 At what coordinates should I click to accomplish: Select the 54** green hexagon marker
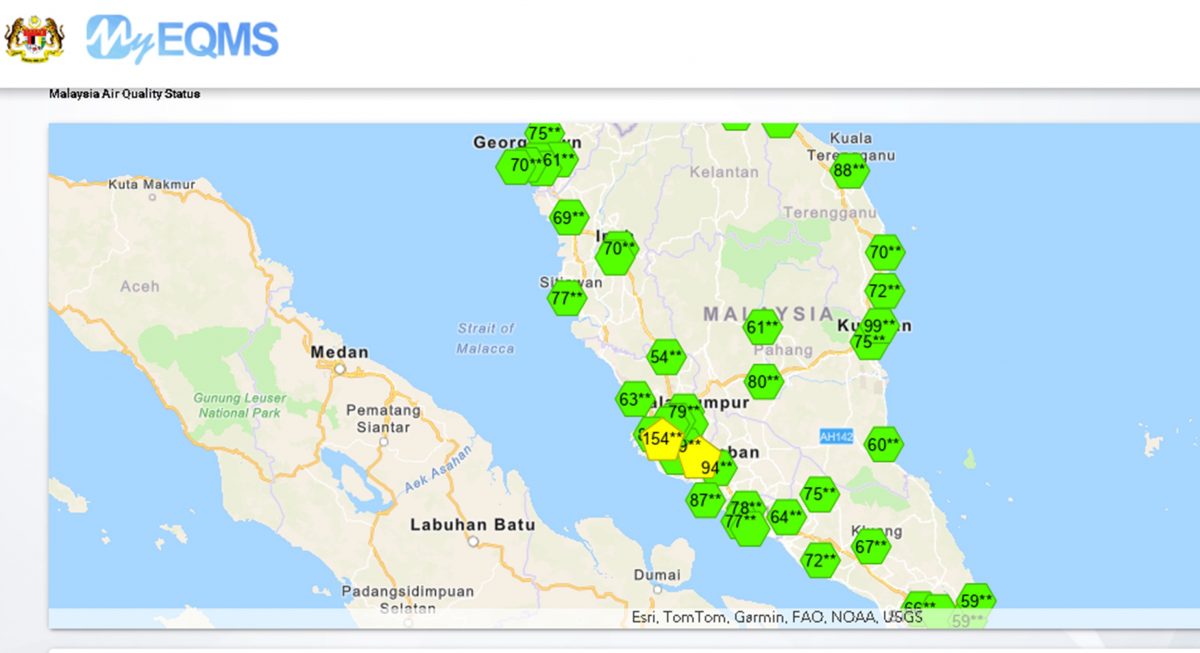pyautogui.click(x=666, y=357)
